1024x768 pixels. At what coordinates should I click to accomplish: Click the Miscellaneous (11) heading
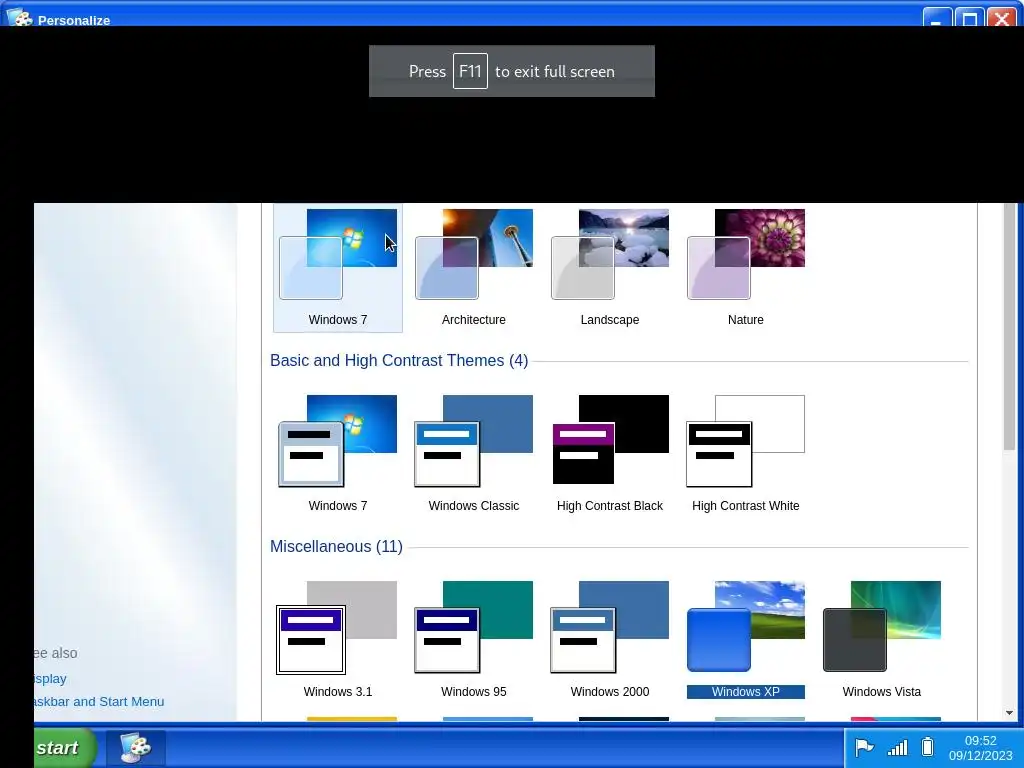[x=336, y=547]
